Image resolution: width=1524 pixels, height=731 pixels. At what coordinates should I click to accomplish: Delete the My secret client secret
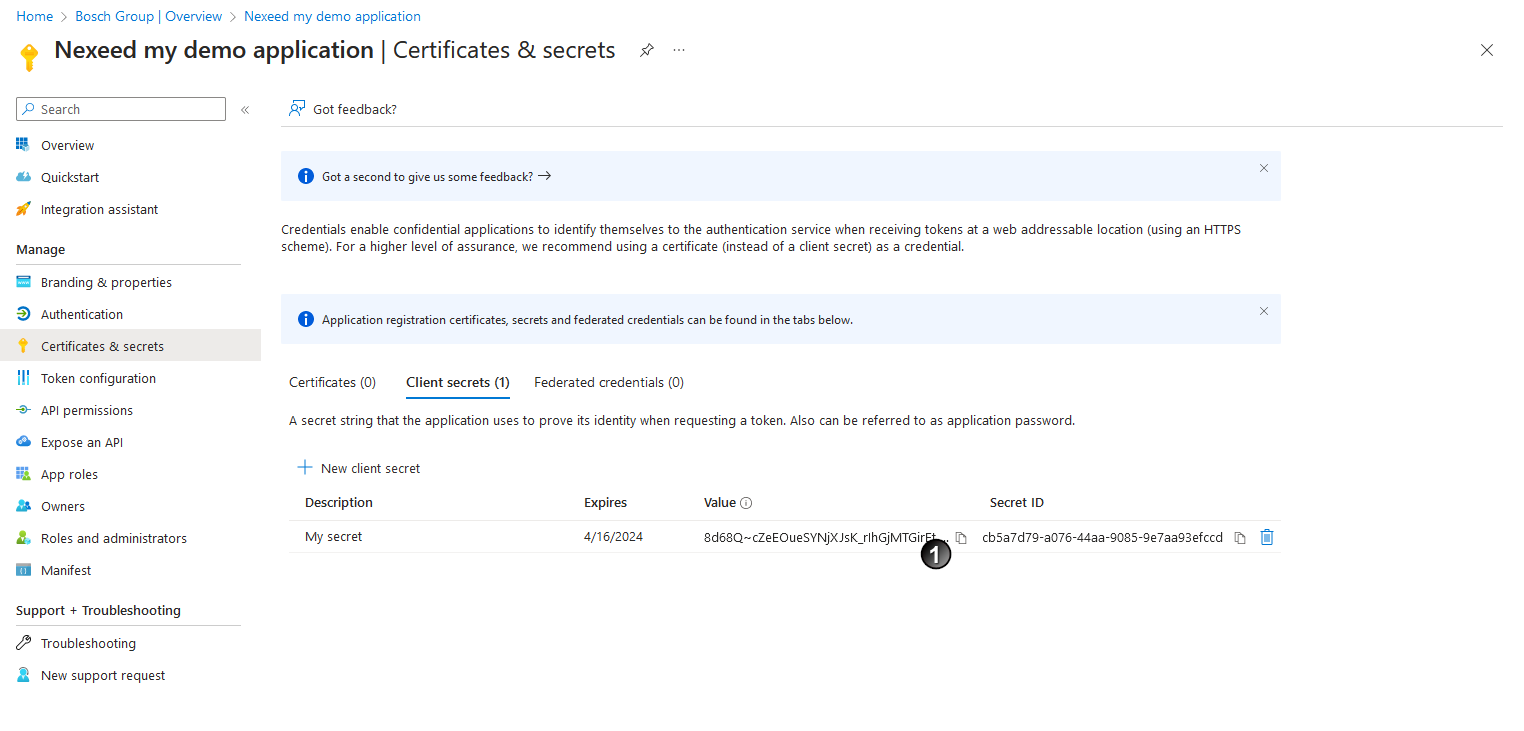point(1267,537)
